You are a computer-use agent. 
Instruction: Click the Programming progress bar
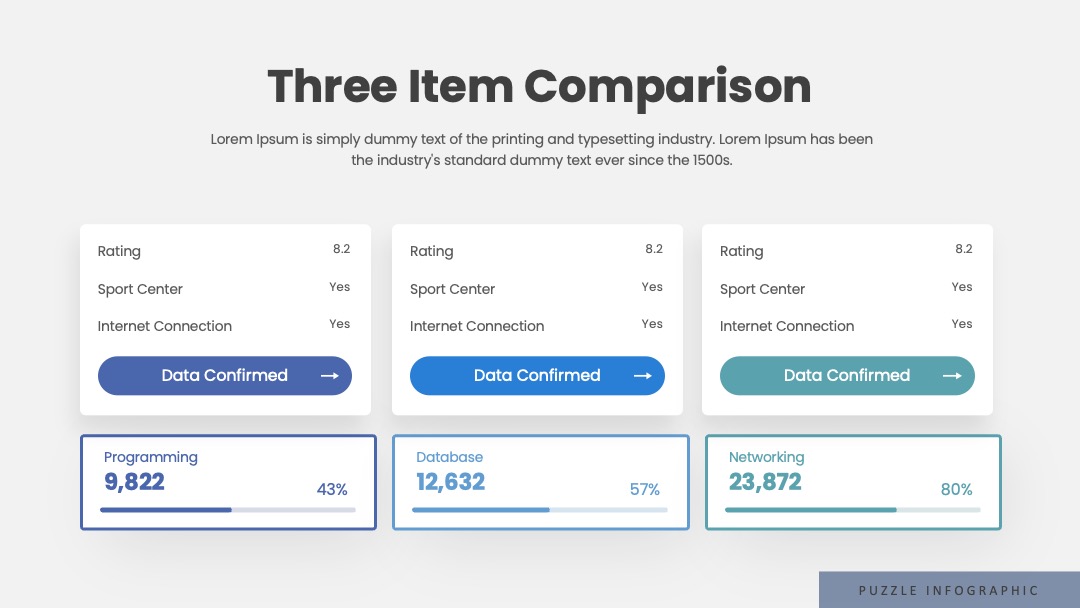pyautogui.click(x=227, y=510)
